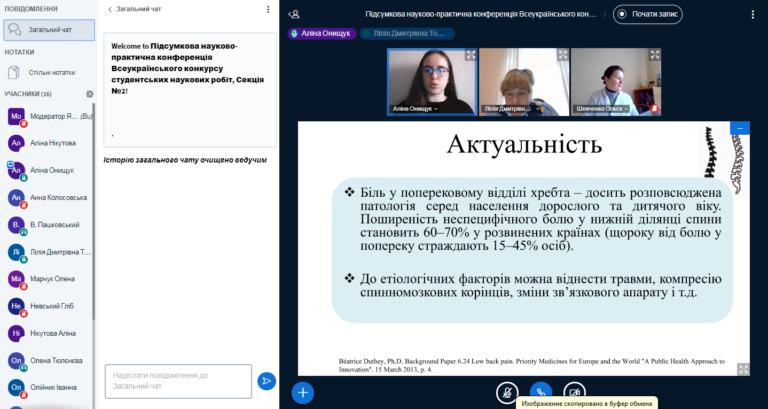Make the presentation fullscreen
Viewport: 768px width, 409px height.
(x=743, y=369)
